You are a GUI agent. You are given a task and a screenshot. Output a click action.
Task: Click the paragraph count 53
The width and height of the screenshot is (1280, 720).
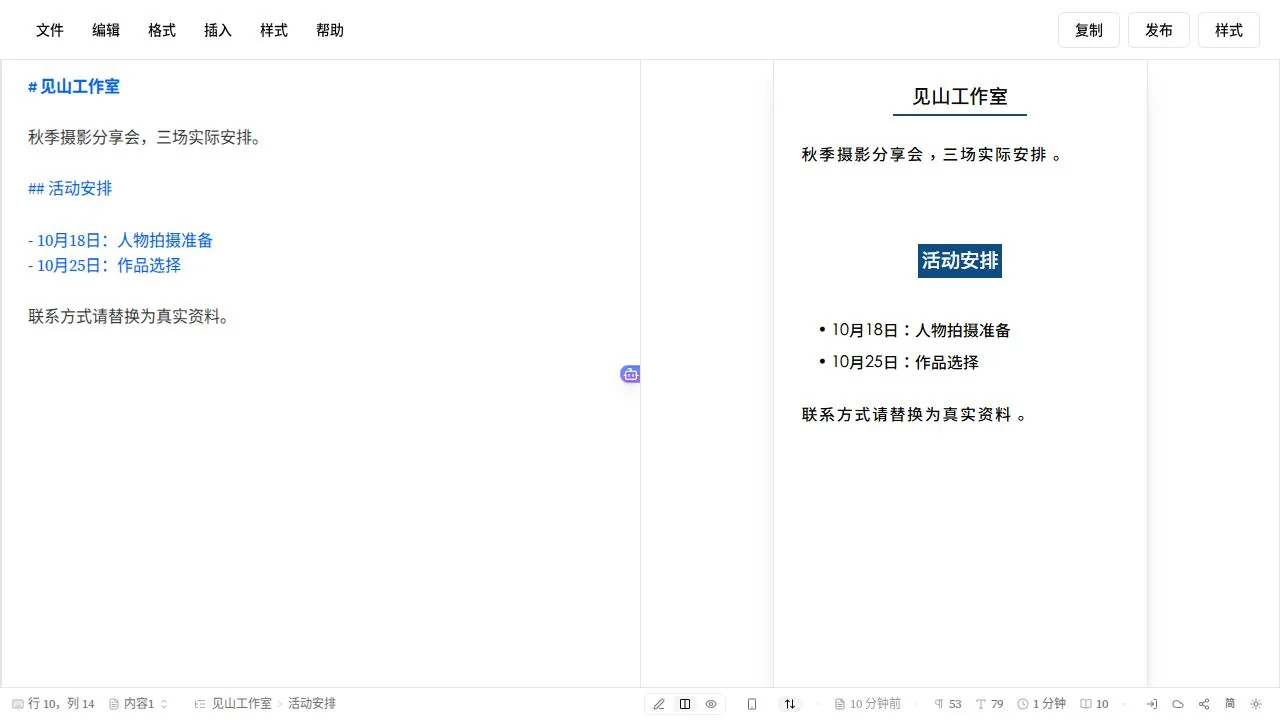coord(948,704)
